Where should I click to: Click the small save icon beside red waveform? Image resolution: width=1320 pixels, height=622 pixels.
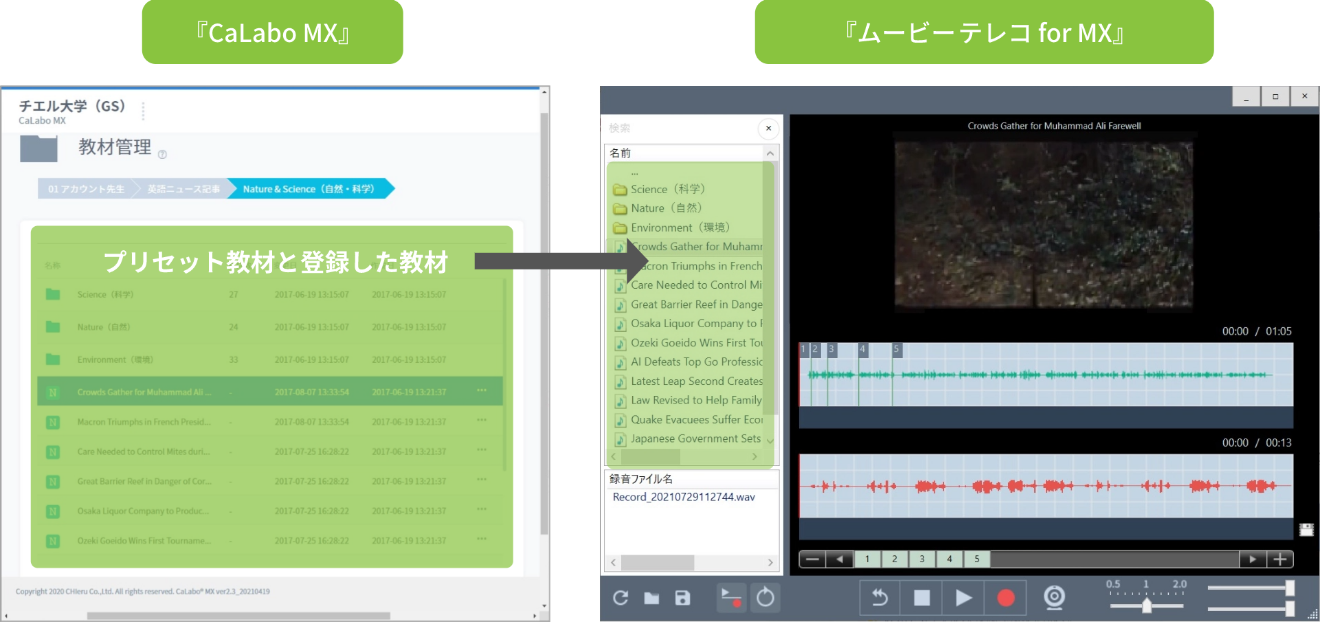click(x=1306, y=530)
